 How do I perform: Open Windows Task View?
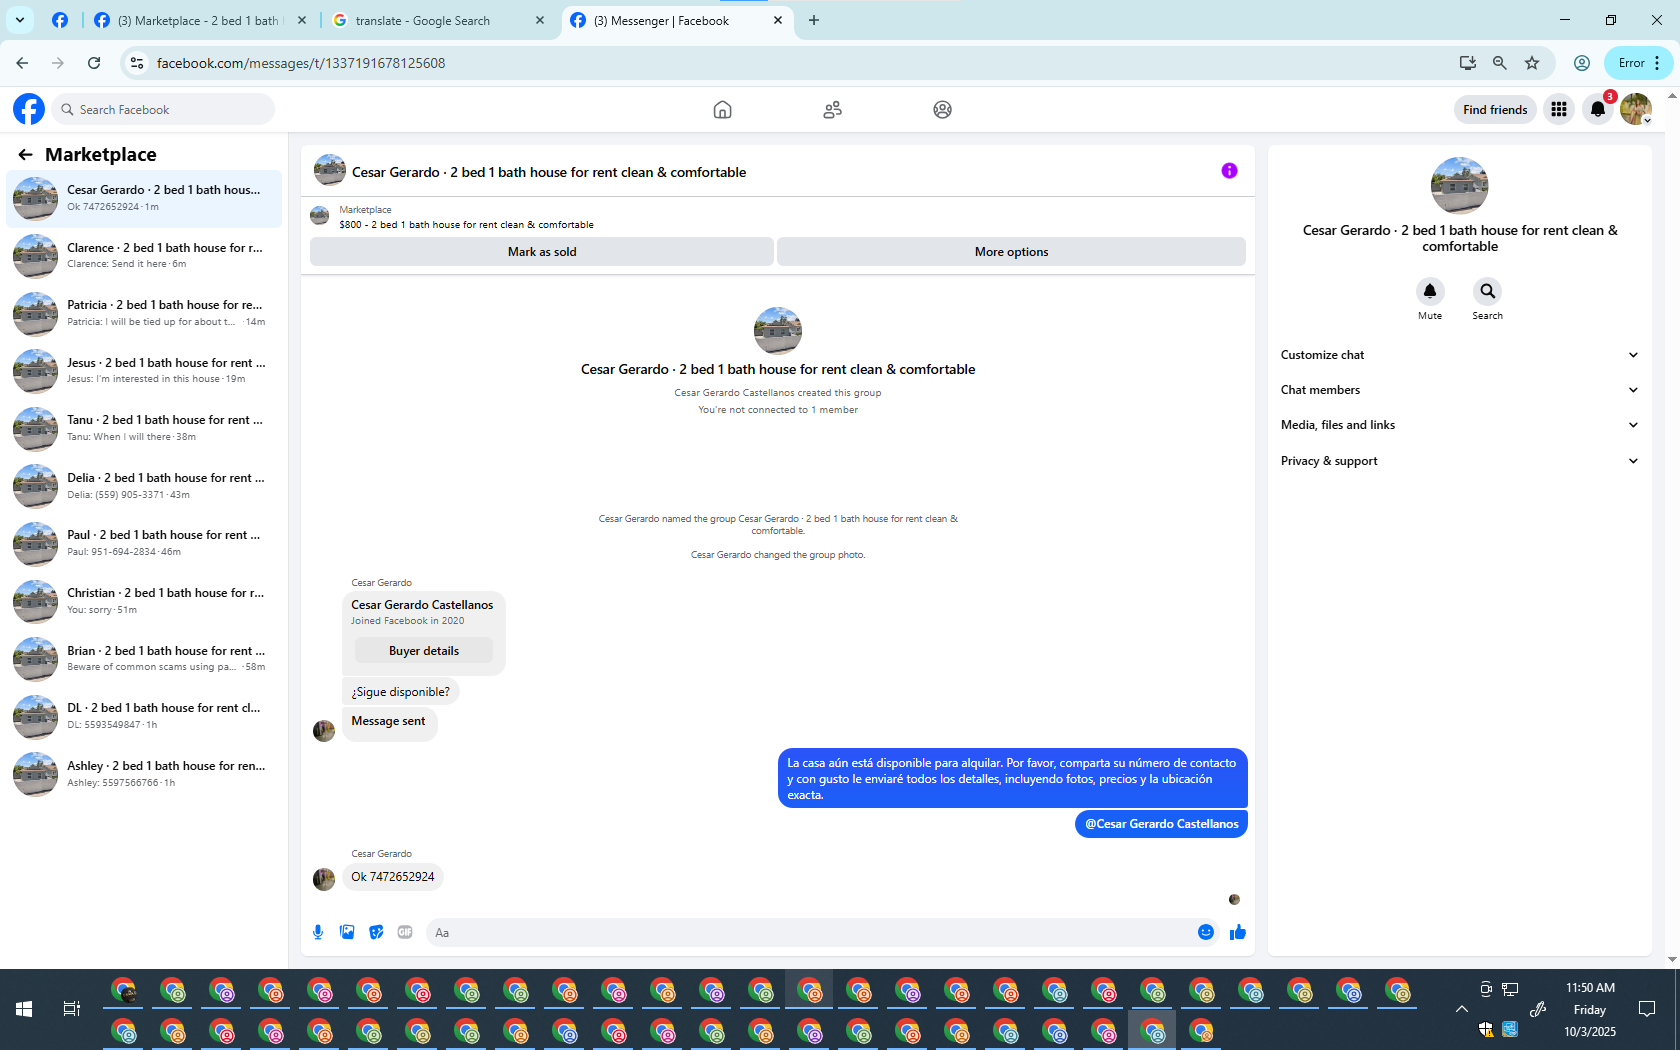72,1009
